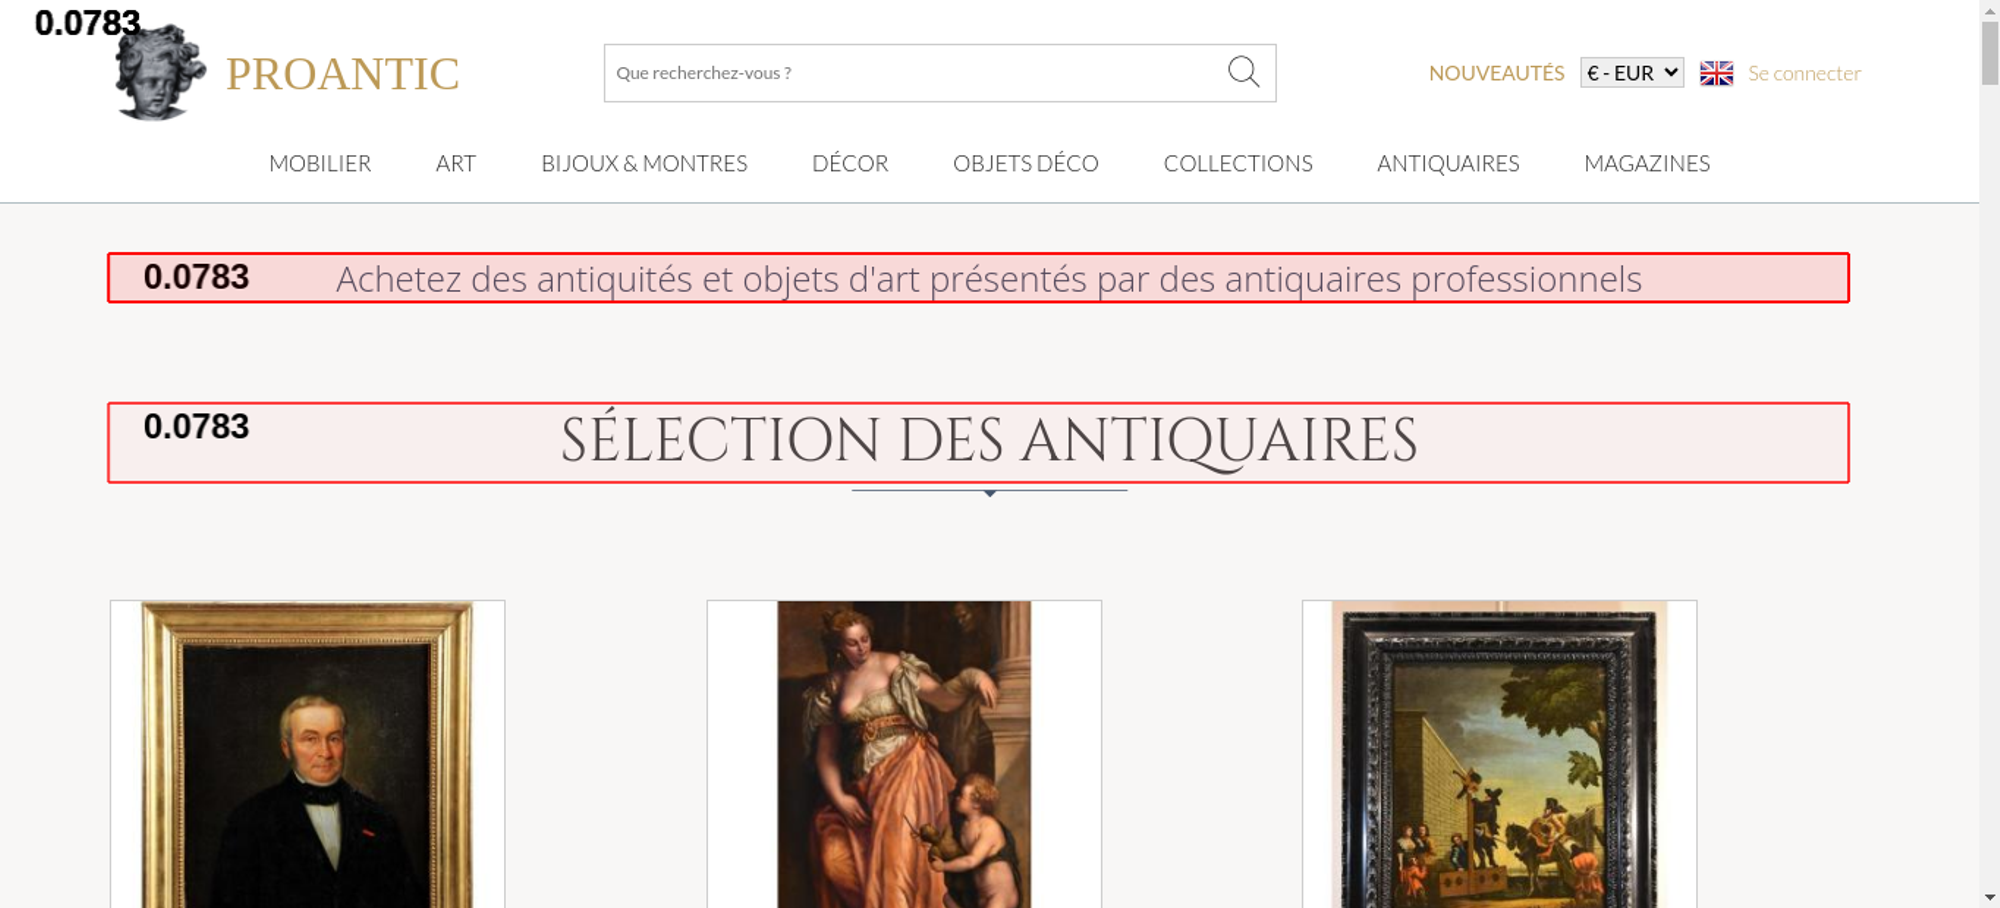Click the magnifying glass search icon
Image resolution: width=2000 pixels, height=908 pixels.
pos(1243,72)
